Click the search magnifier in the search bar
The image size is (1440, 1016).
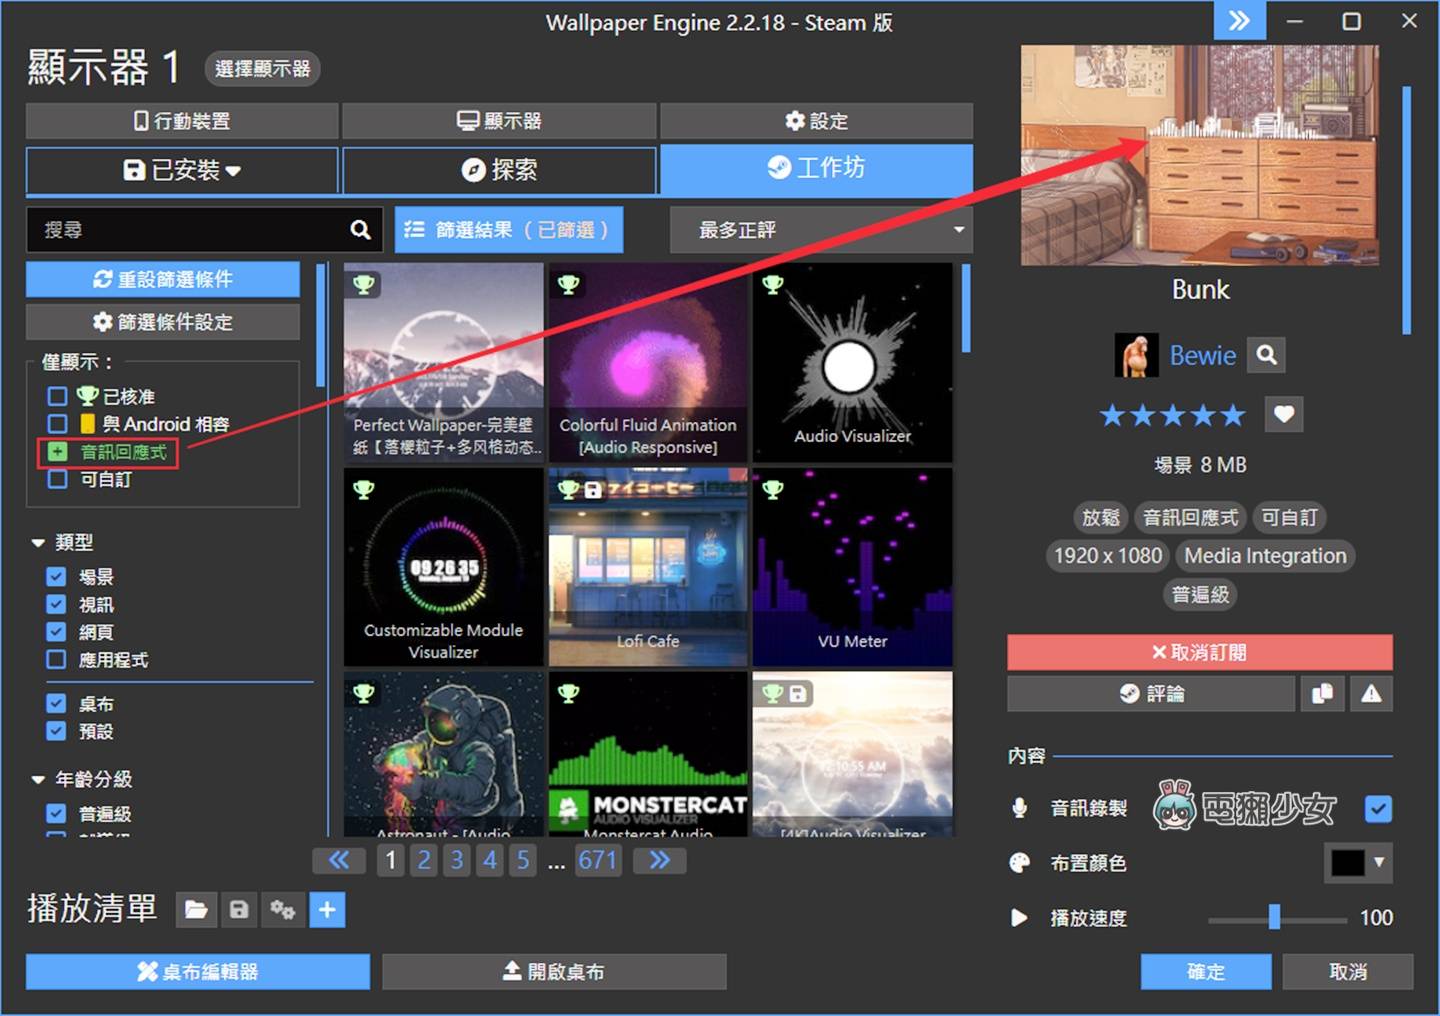(359, 229)
